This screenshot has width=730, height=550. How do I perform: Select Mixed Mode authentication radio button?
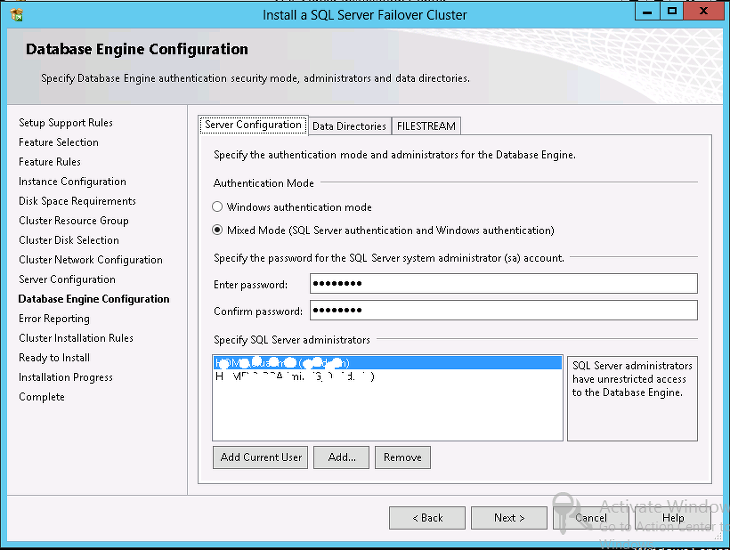(x=217, y=230)
